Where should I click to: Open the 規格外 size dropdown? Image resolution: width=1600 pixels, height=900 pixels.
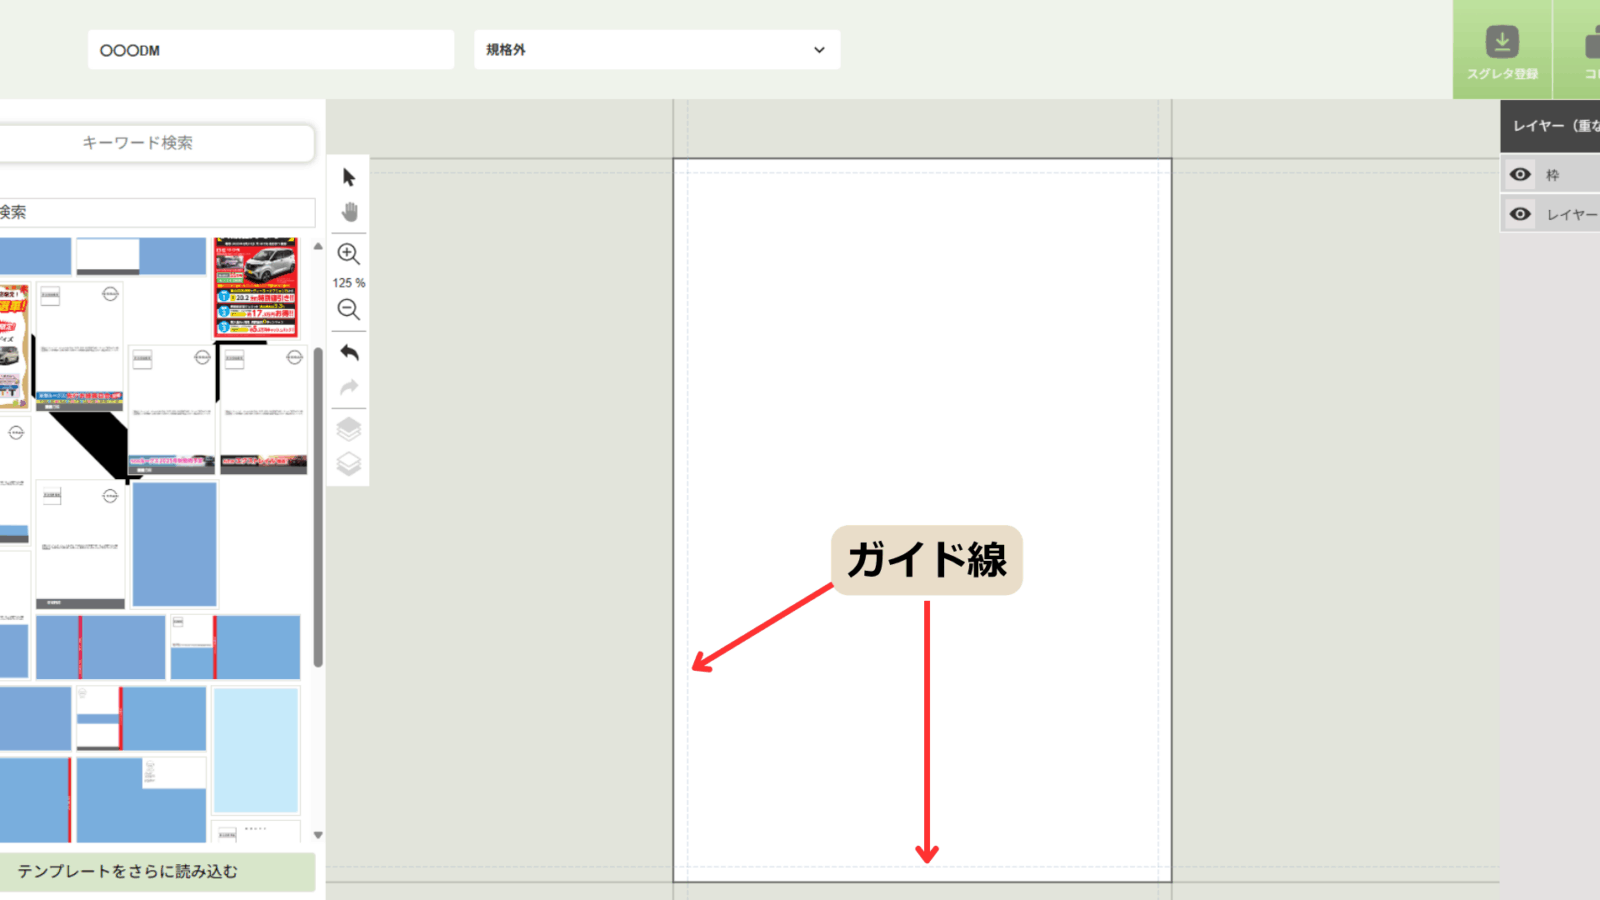pos(656,50)
